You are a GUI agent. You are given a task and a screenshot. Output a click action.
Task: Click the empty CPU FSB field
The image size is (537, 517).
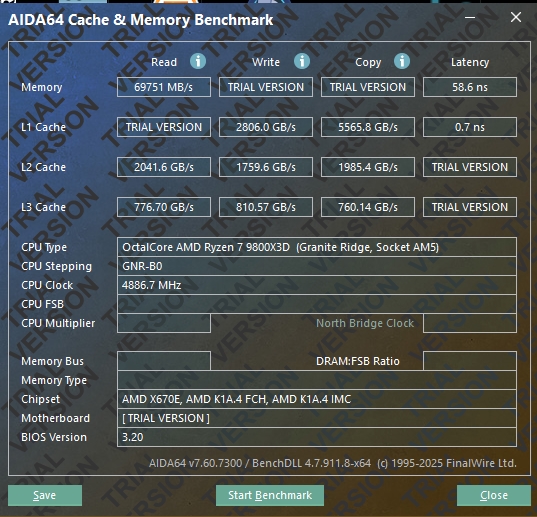(x=317, y=304)
